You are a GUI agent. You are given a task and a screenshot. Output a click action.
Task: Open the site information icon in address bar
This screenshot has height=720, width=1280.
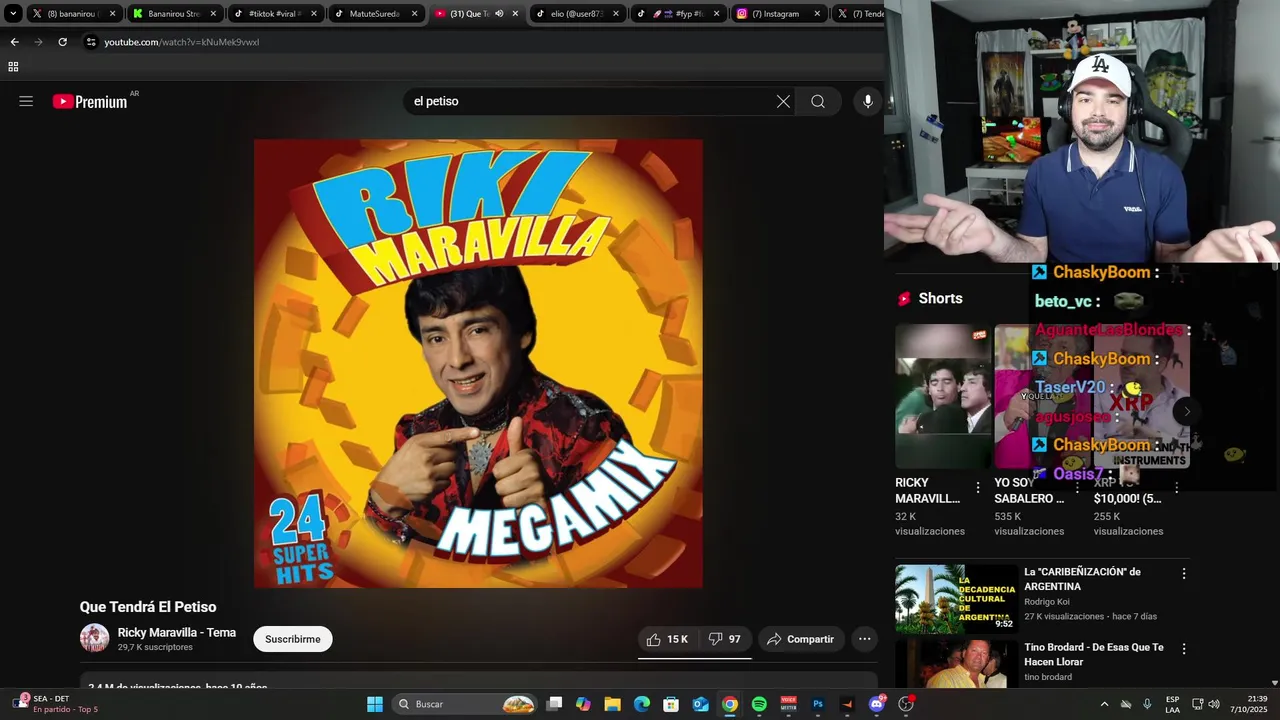90,42
